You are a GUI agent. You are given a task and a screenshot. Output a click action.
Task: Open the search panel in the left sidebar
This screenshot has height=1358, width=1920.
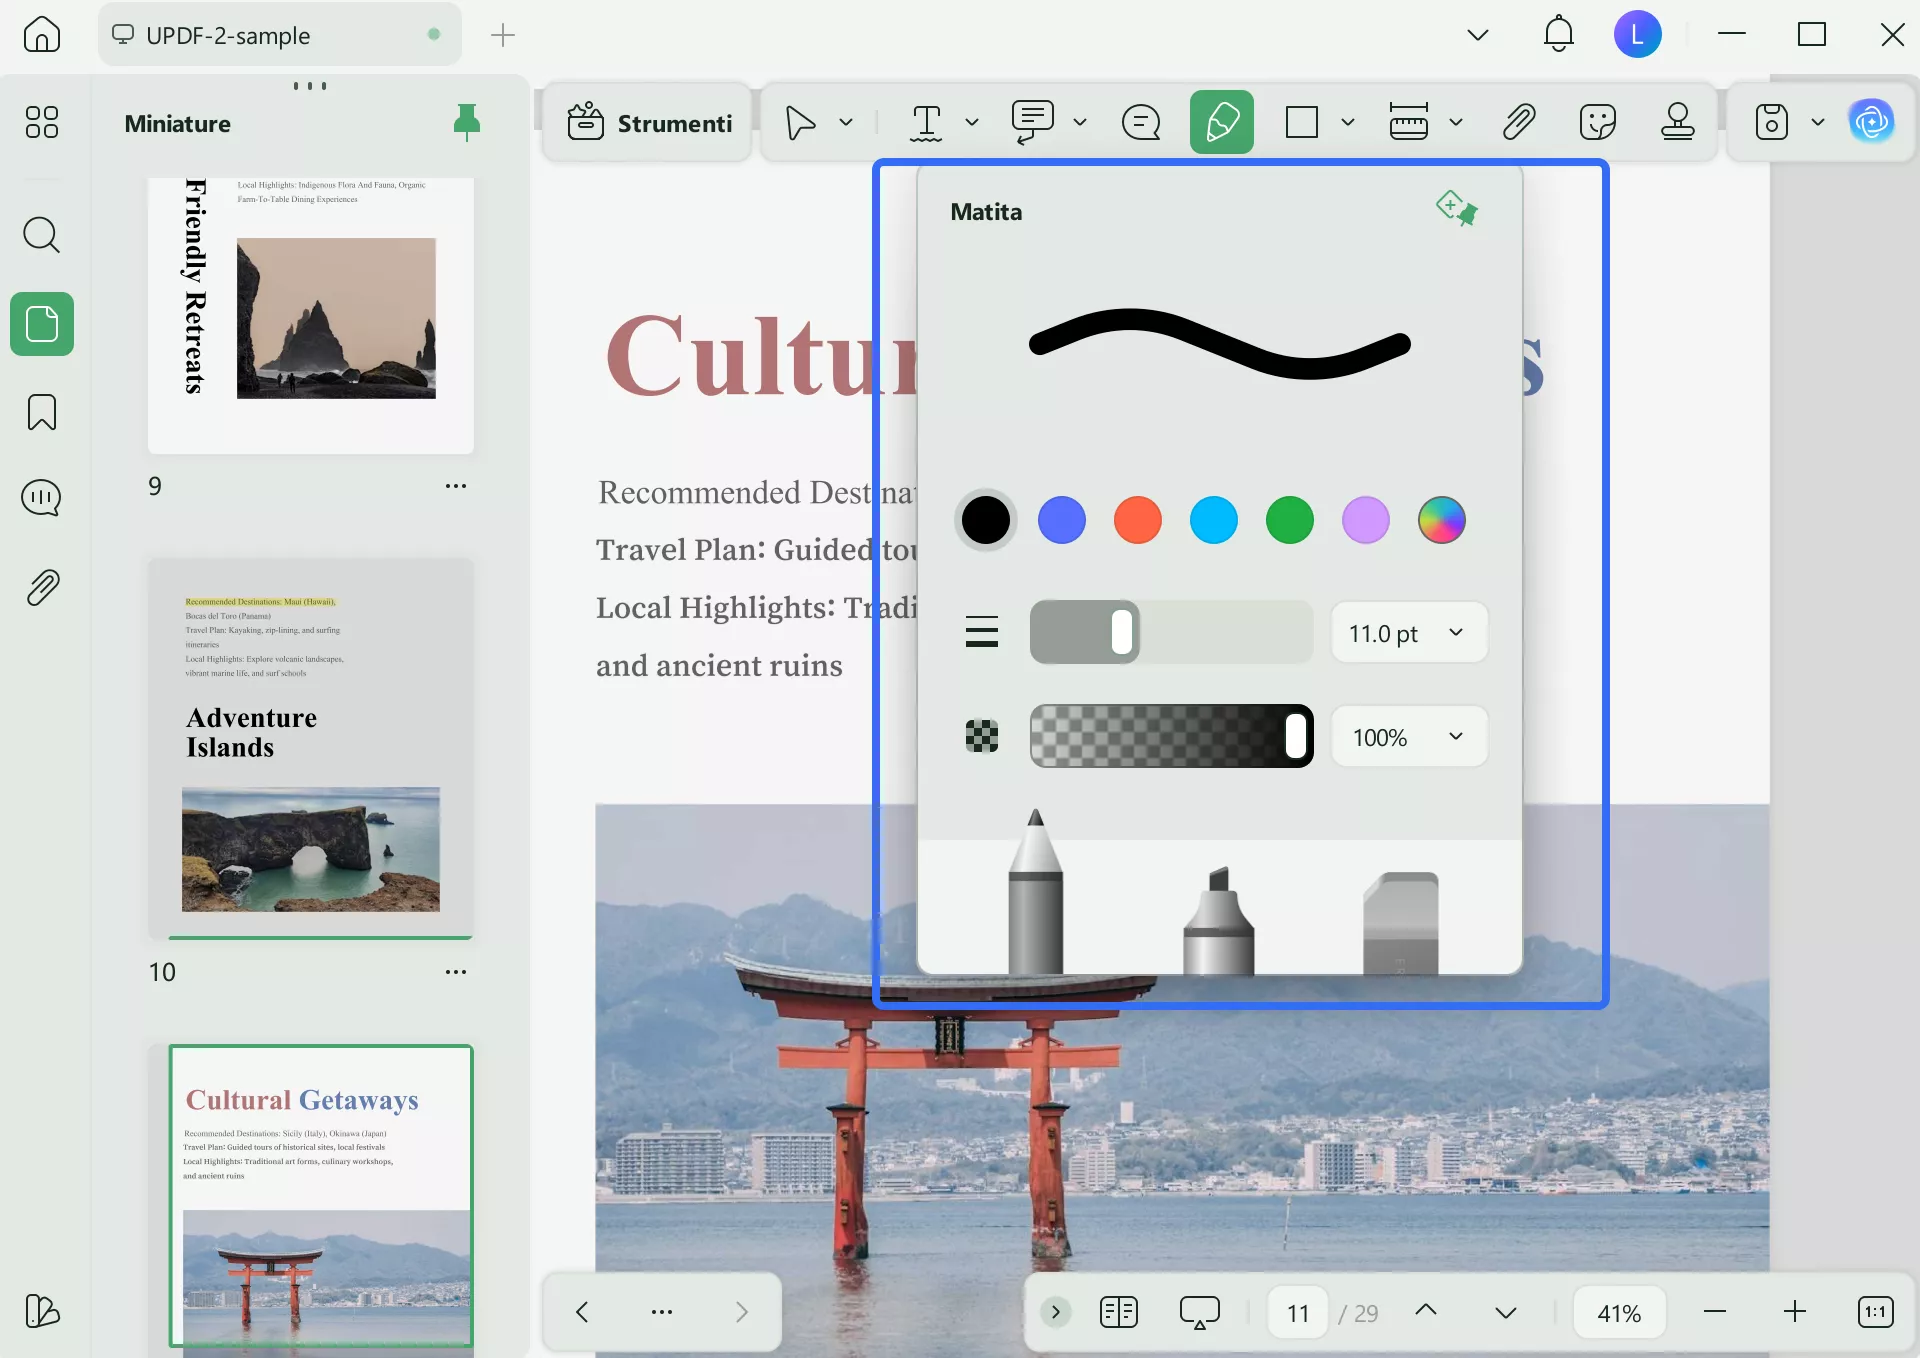coord(42,236)
